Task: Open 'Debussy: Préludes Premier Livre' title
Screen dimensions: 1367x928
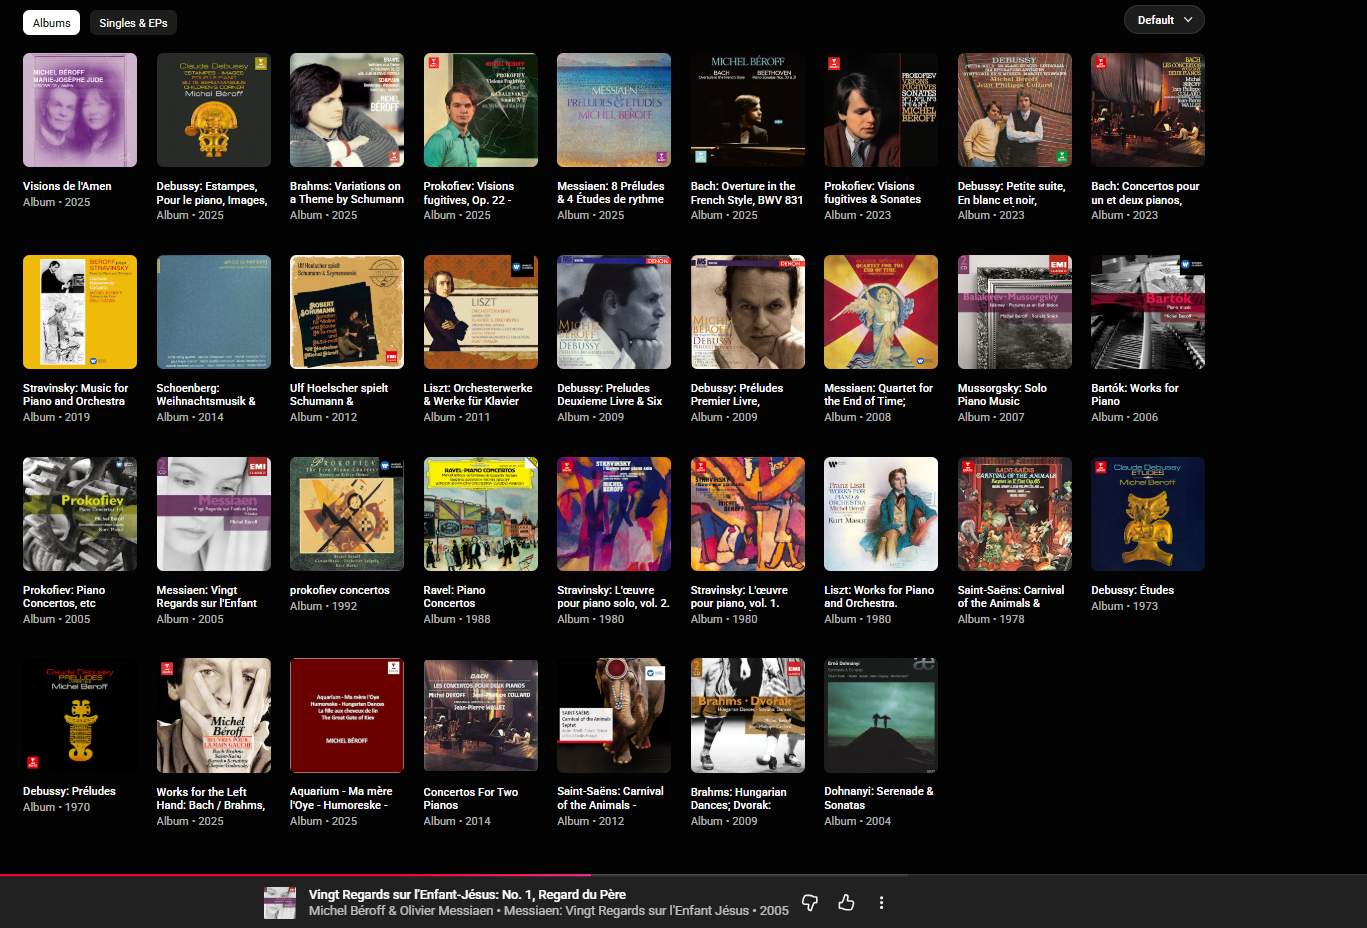Action: [x=737, y=395]
